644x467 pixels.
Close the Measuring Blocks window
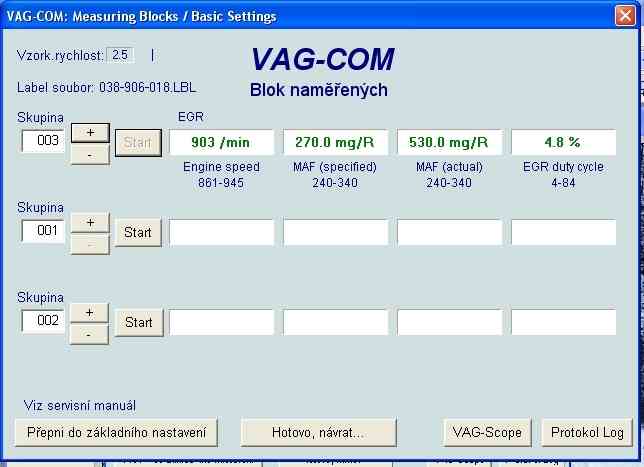click(x=625, y=16)
